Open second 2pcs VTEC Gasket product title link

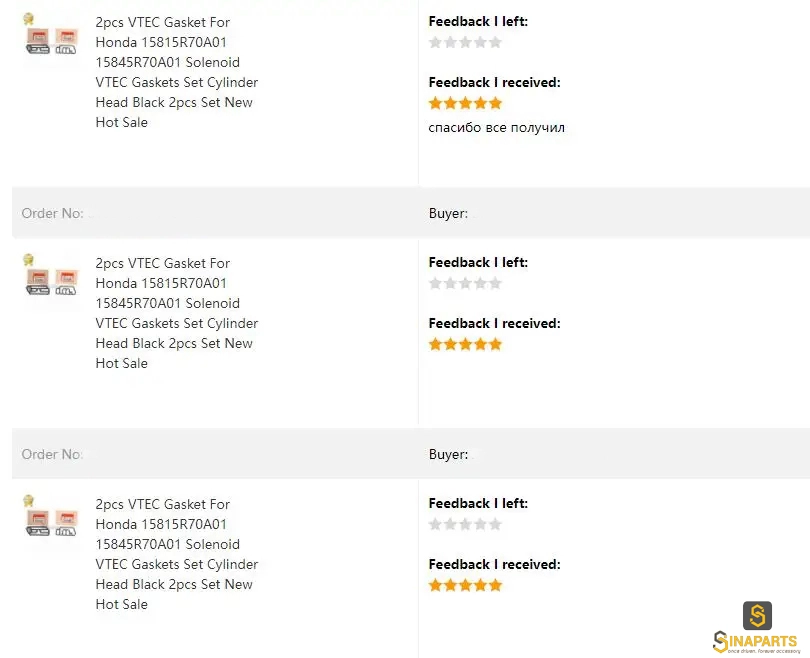(177, 313)
